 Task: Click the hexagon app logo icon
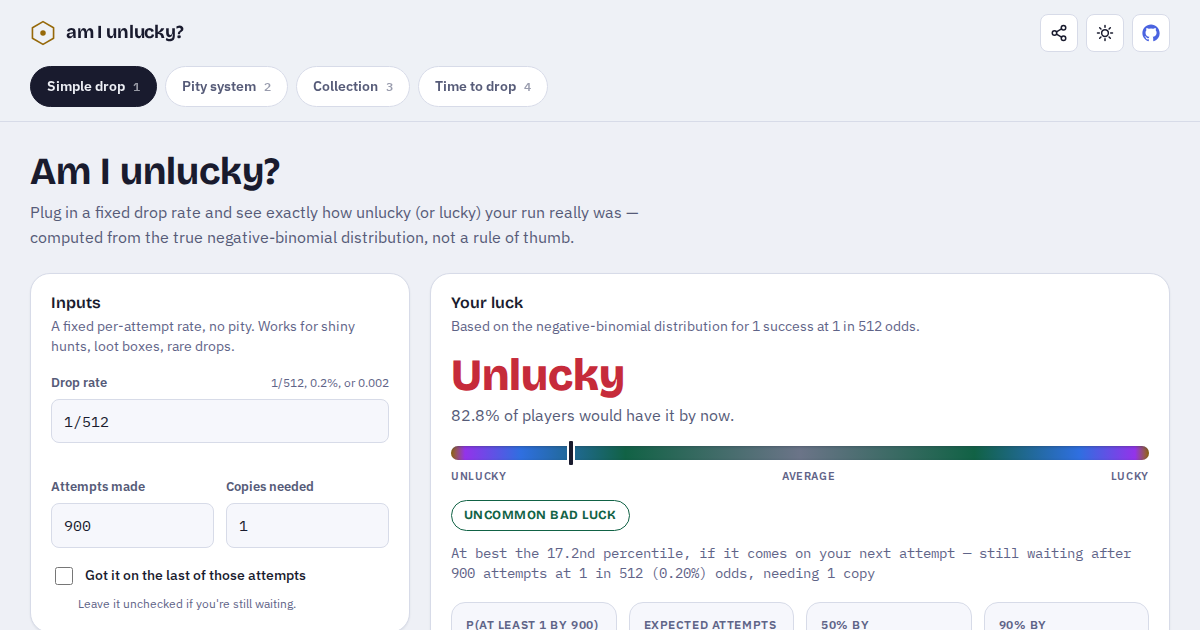coord(42,33)
